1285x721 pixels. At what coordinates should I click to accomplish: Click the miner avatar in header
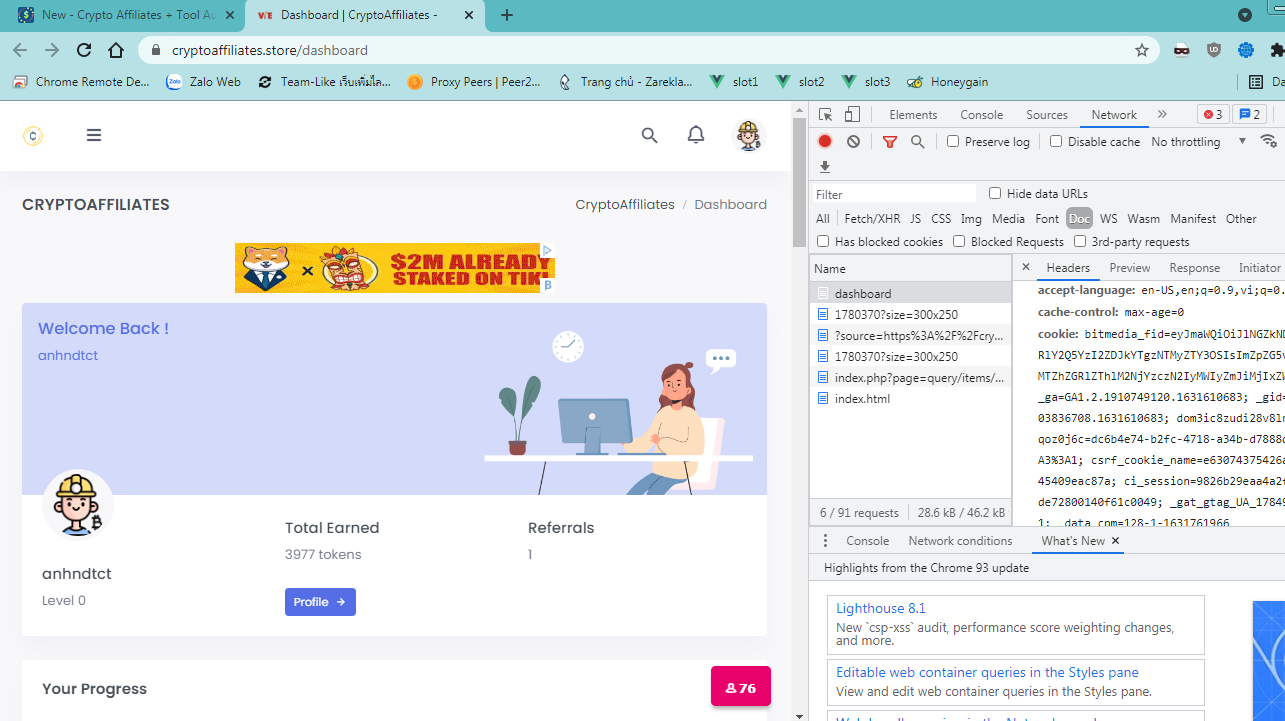click(x=748, y=135)
